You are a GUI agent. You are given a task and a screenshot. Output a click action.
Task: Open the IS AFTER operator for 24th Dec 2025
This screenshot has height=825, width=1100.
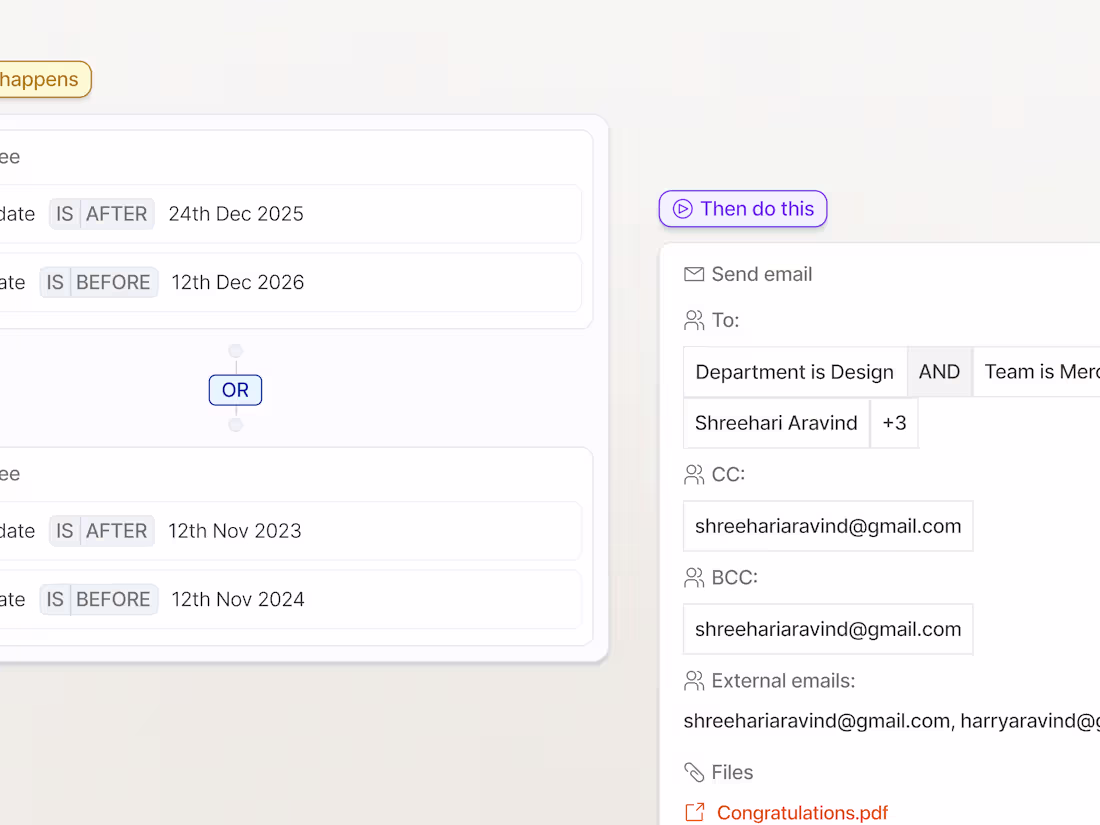(102, 214)
